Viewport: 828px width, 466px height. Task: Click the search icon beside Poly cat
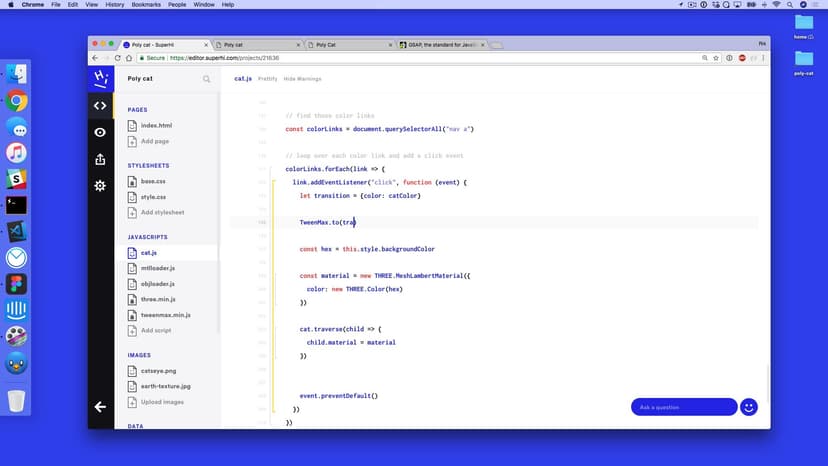click(207, 78)
